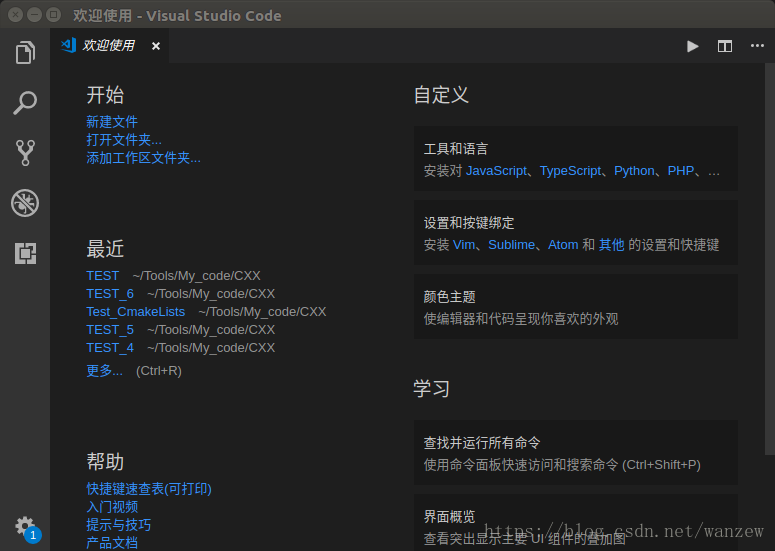Click the (Ctrl+R) shortcut hint text
The width and height of the screenshot is (775, 551).
[x=159, y=371]
